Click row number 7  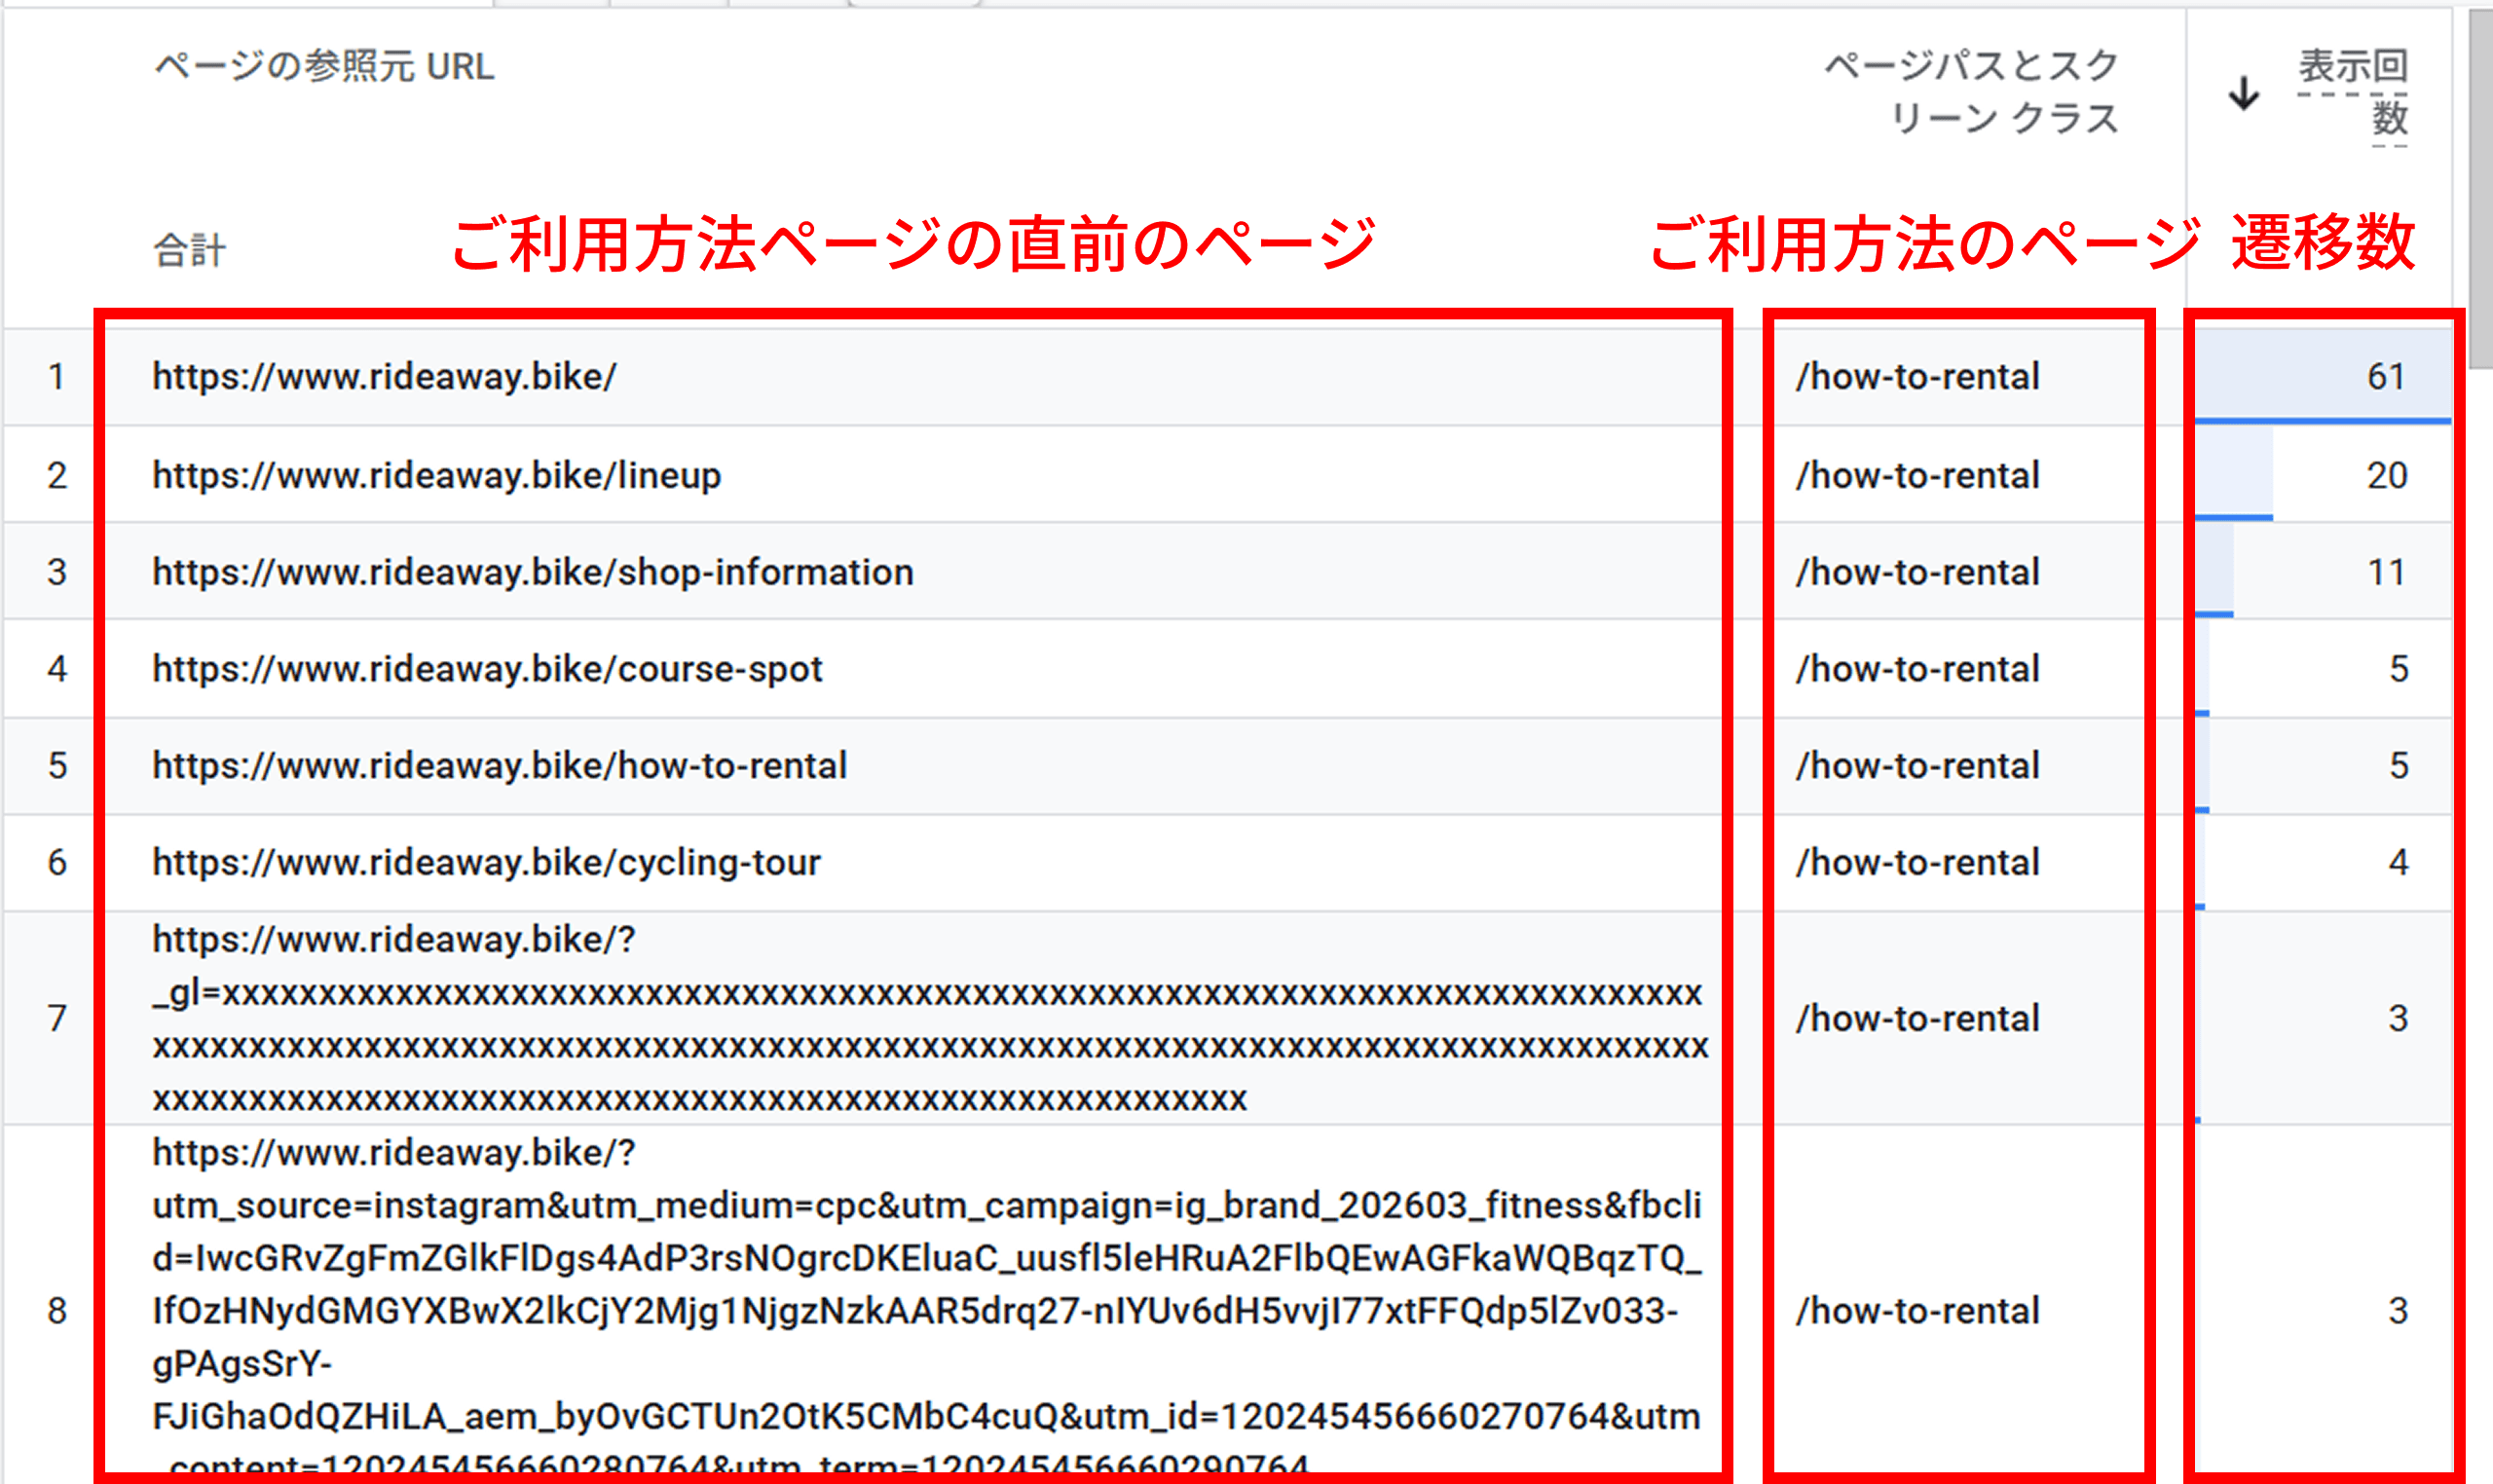(57, 1018)
